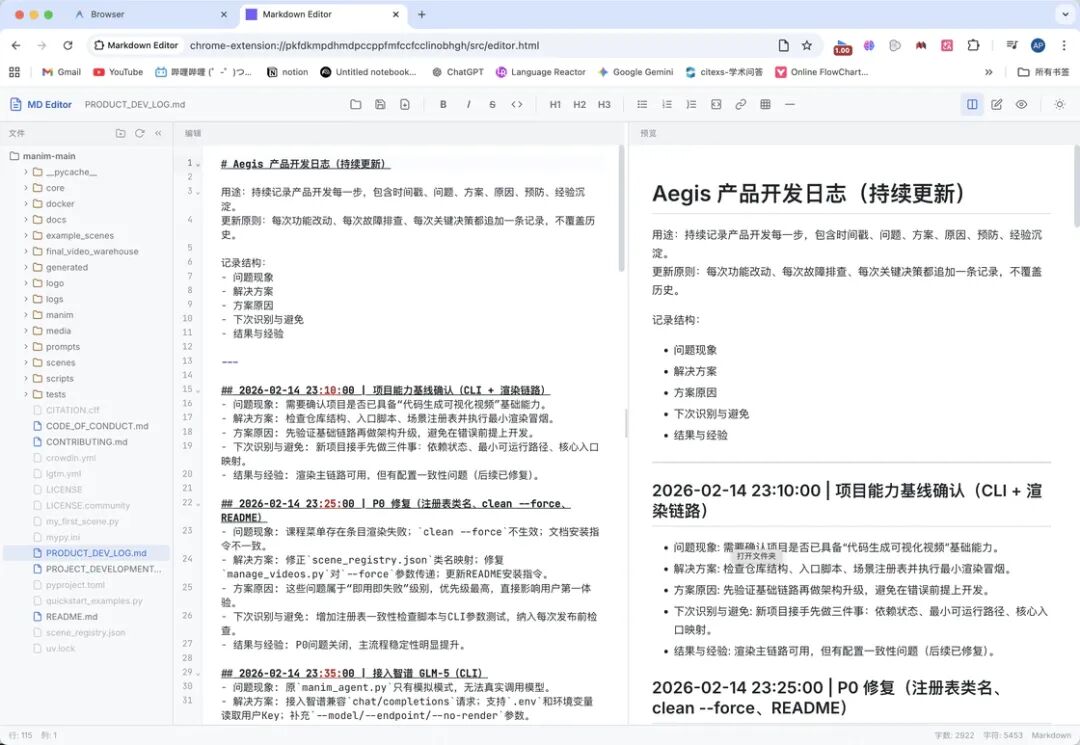The image size is (1080, 745).
Task: Toggle strikethrough formatting
Action: (494, 104)
